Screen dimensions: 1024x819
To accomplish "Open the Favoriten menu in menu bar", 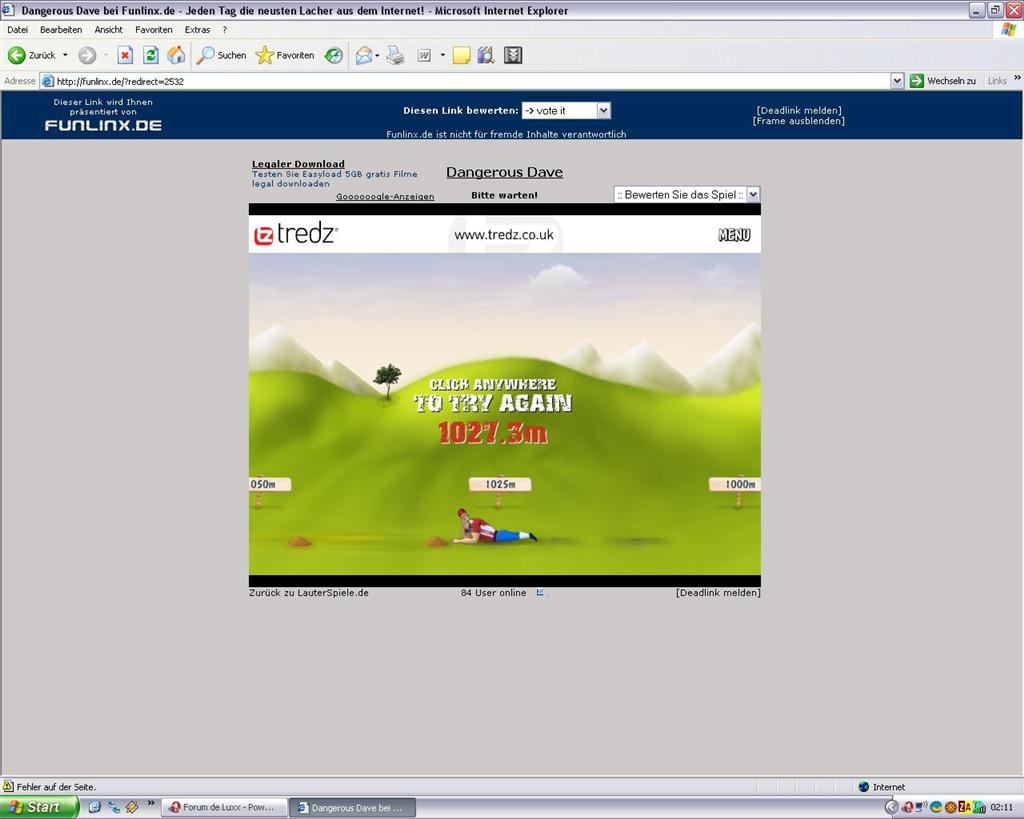I will click(153, 30).
